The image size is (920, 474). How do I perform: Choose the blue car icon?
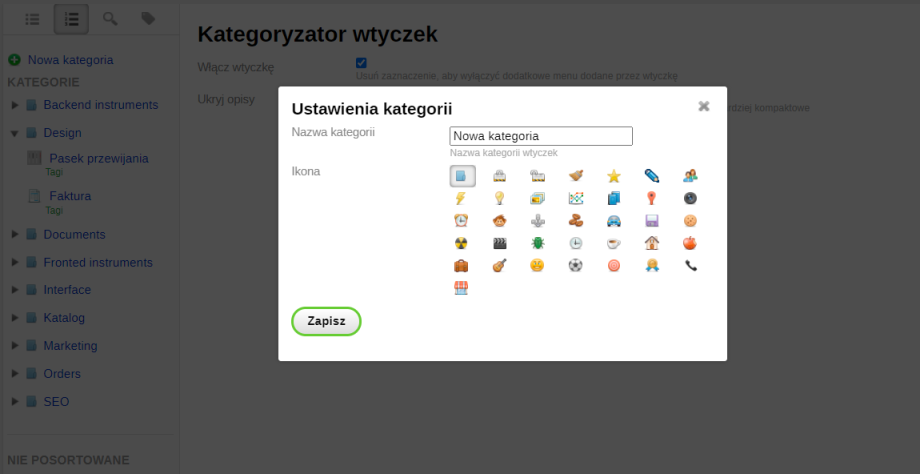614,221
